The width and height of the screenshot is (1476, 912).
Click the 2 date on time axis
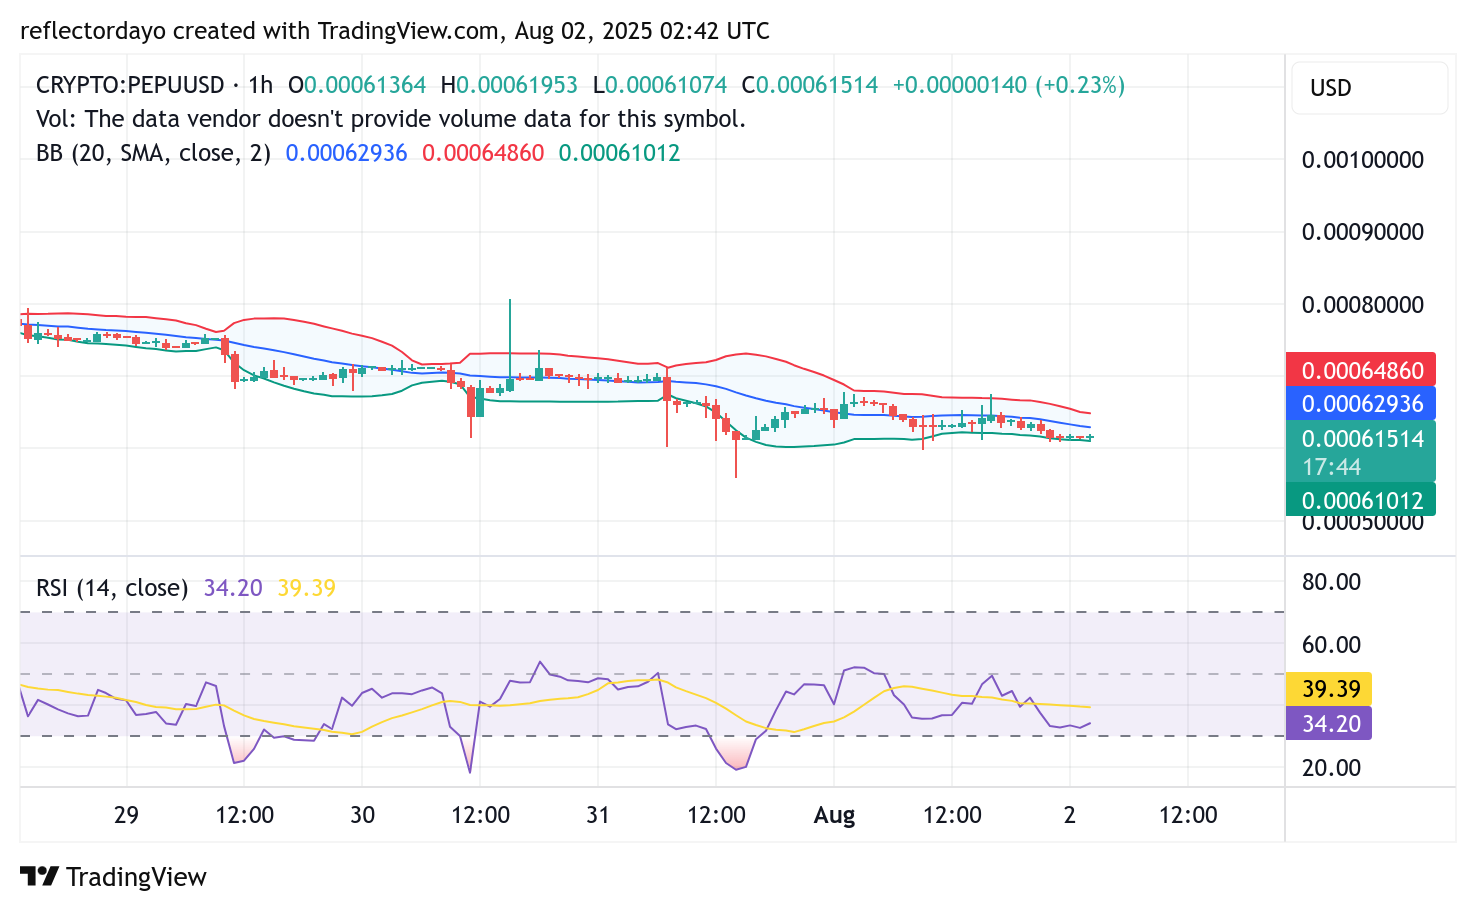[x=1069, y=815]
